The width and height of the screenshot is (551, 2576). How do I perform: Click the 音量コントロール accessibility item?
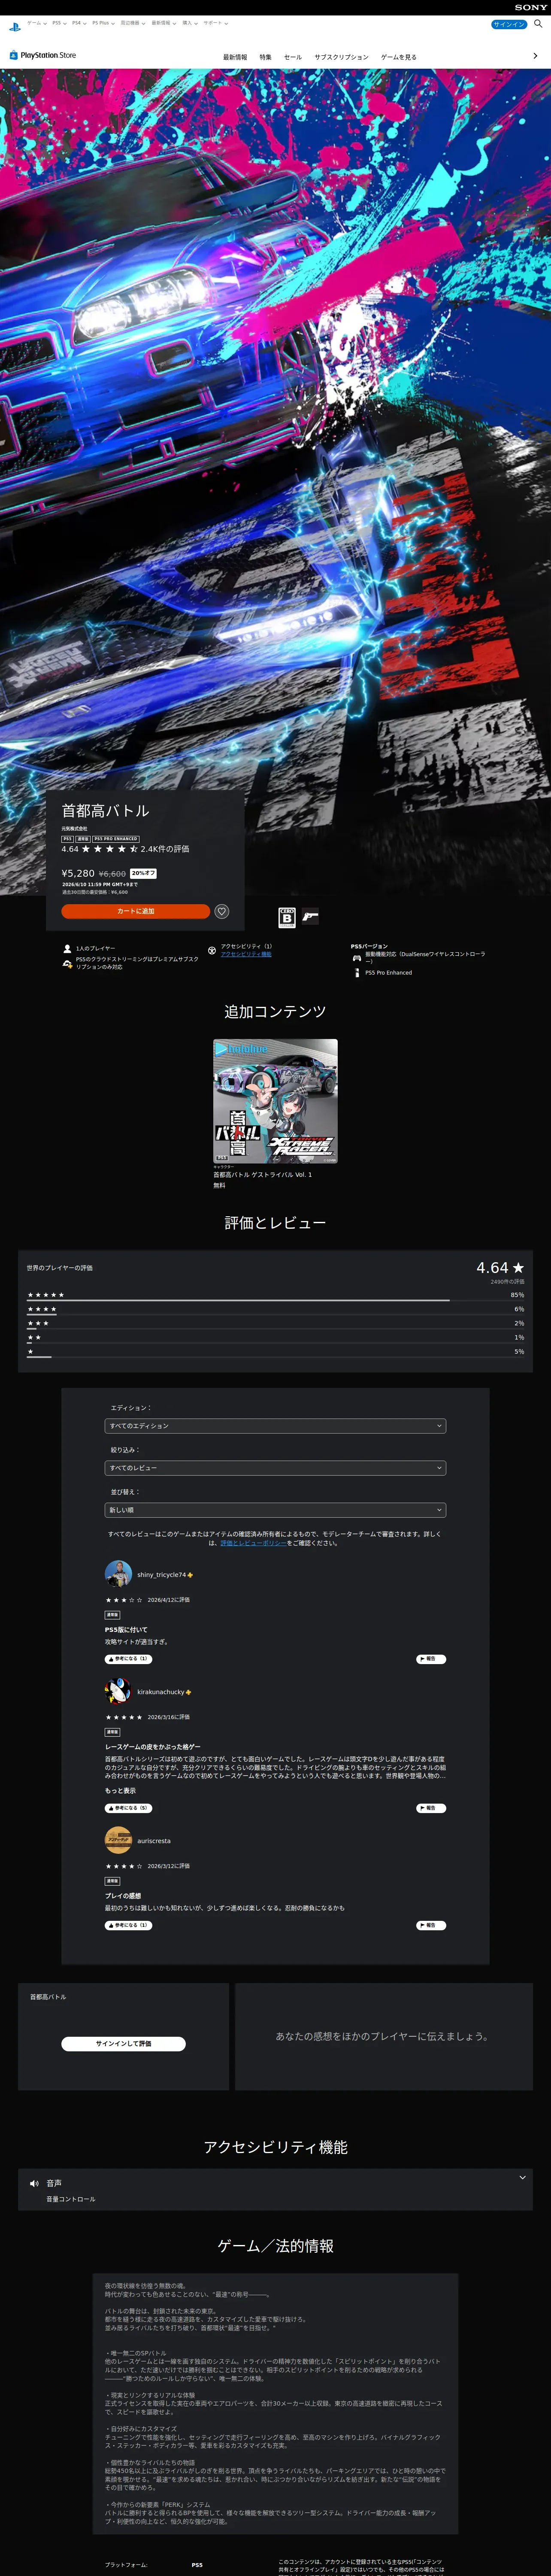point(71,2199)
